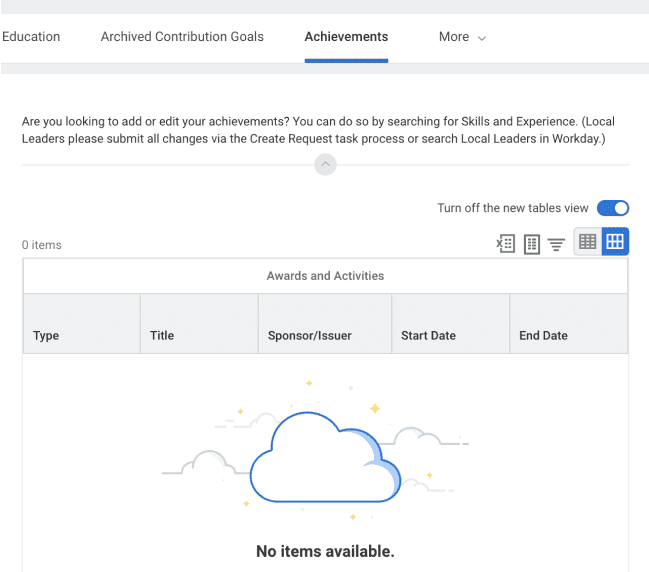The image size is (649, 572).
Task: Click the 'No items available.' message
Action: click(x=325, y=551)
